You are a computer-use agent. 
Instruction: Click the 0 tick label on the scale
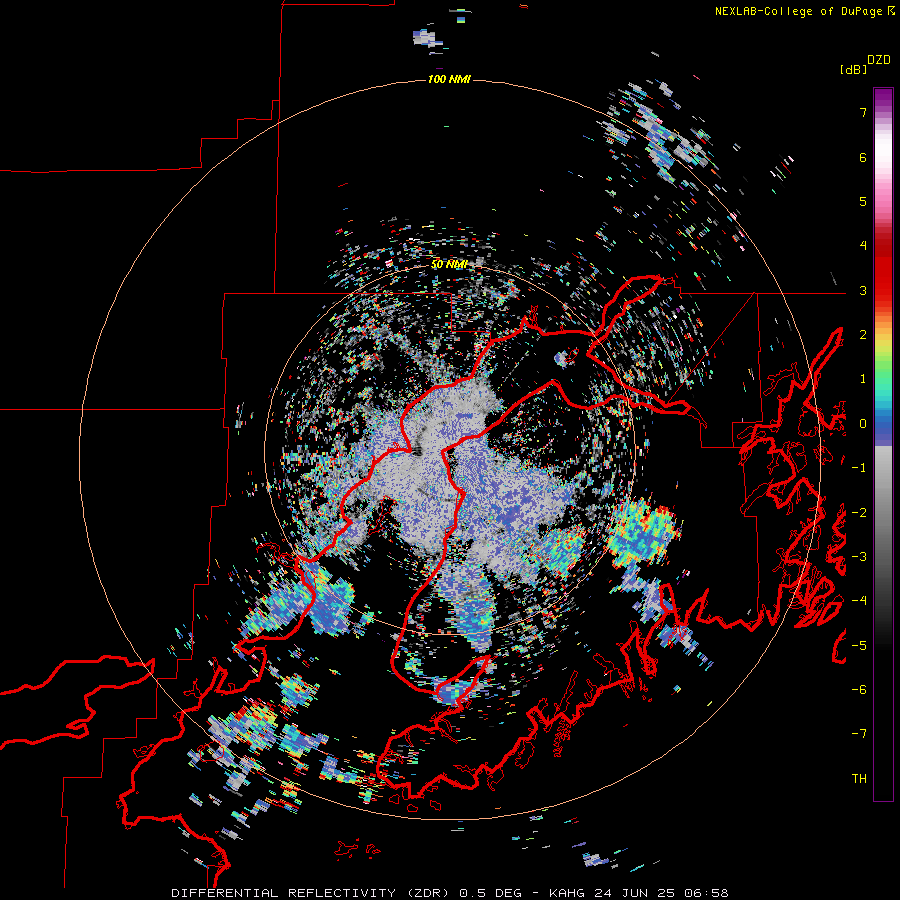point(863,424)
